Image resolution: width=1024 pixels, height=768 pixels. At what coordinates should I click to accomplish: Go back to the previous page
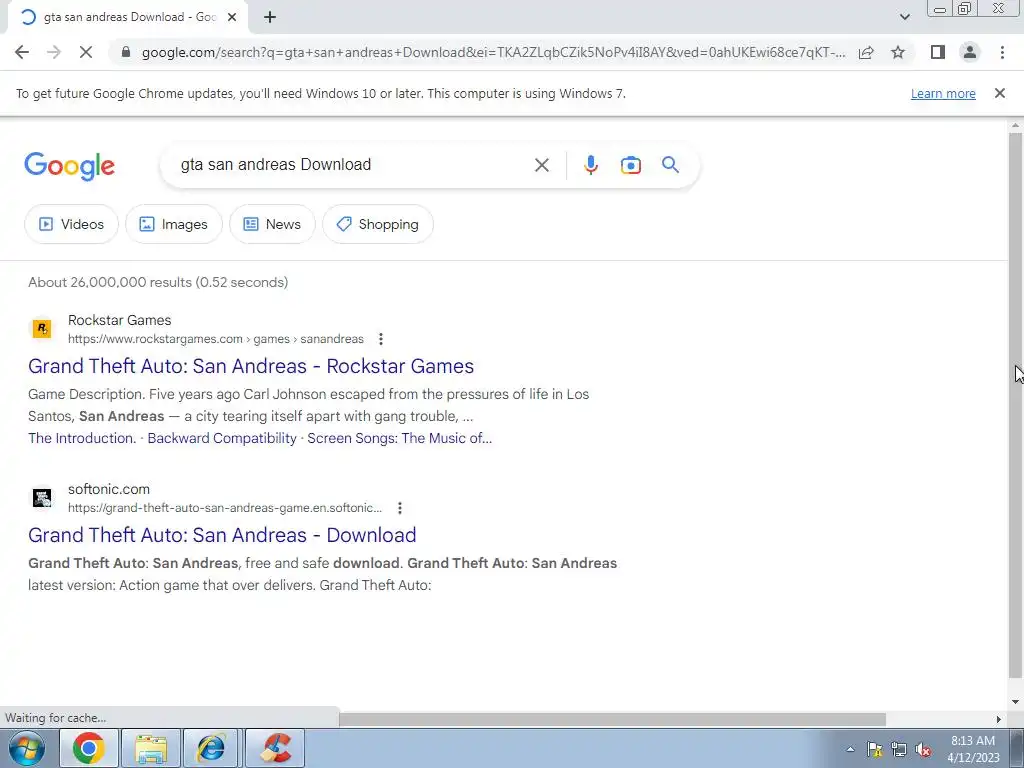(22, 52)
